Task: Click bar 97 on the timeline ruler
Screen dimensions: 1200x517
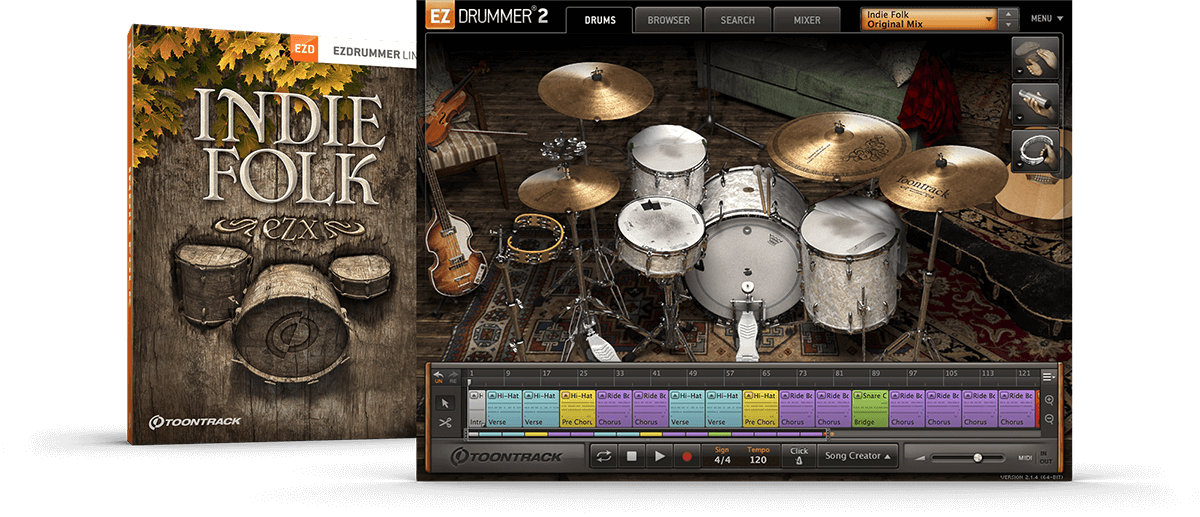Action: tap(911, 375)
